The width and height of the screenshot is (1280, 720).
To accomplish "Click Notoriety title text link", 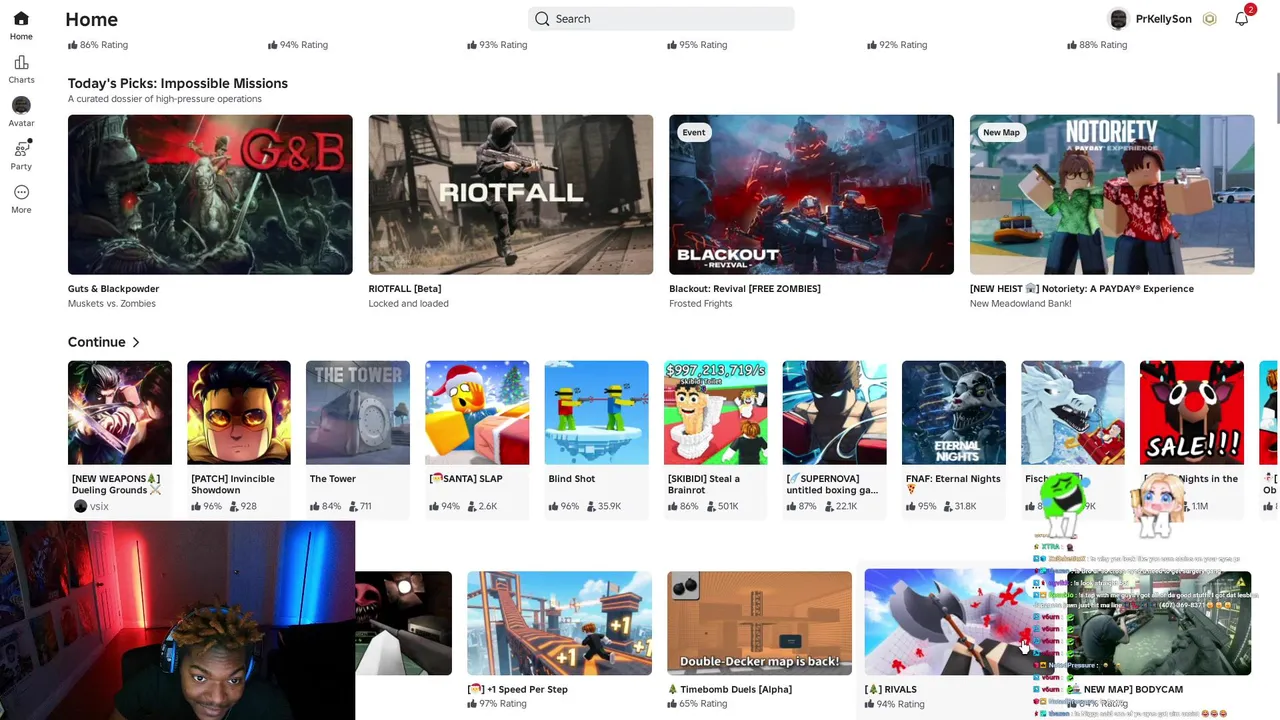I will [x=1082, y=288].
